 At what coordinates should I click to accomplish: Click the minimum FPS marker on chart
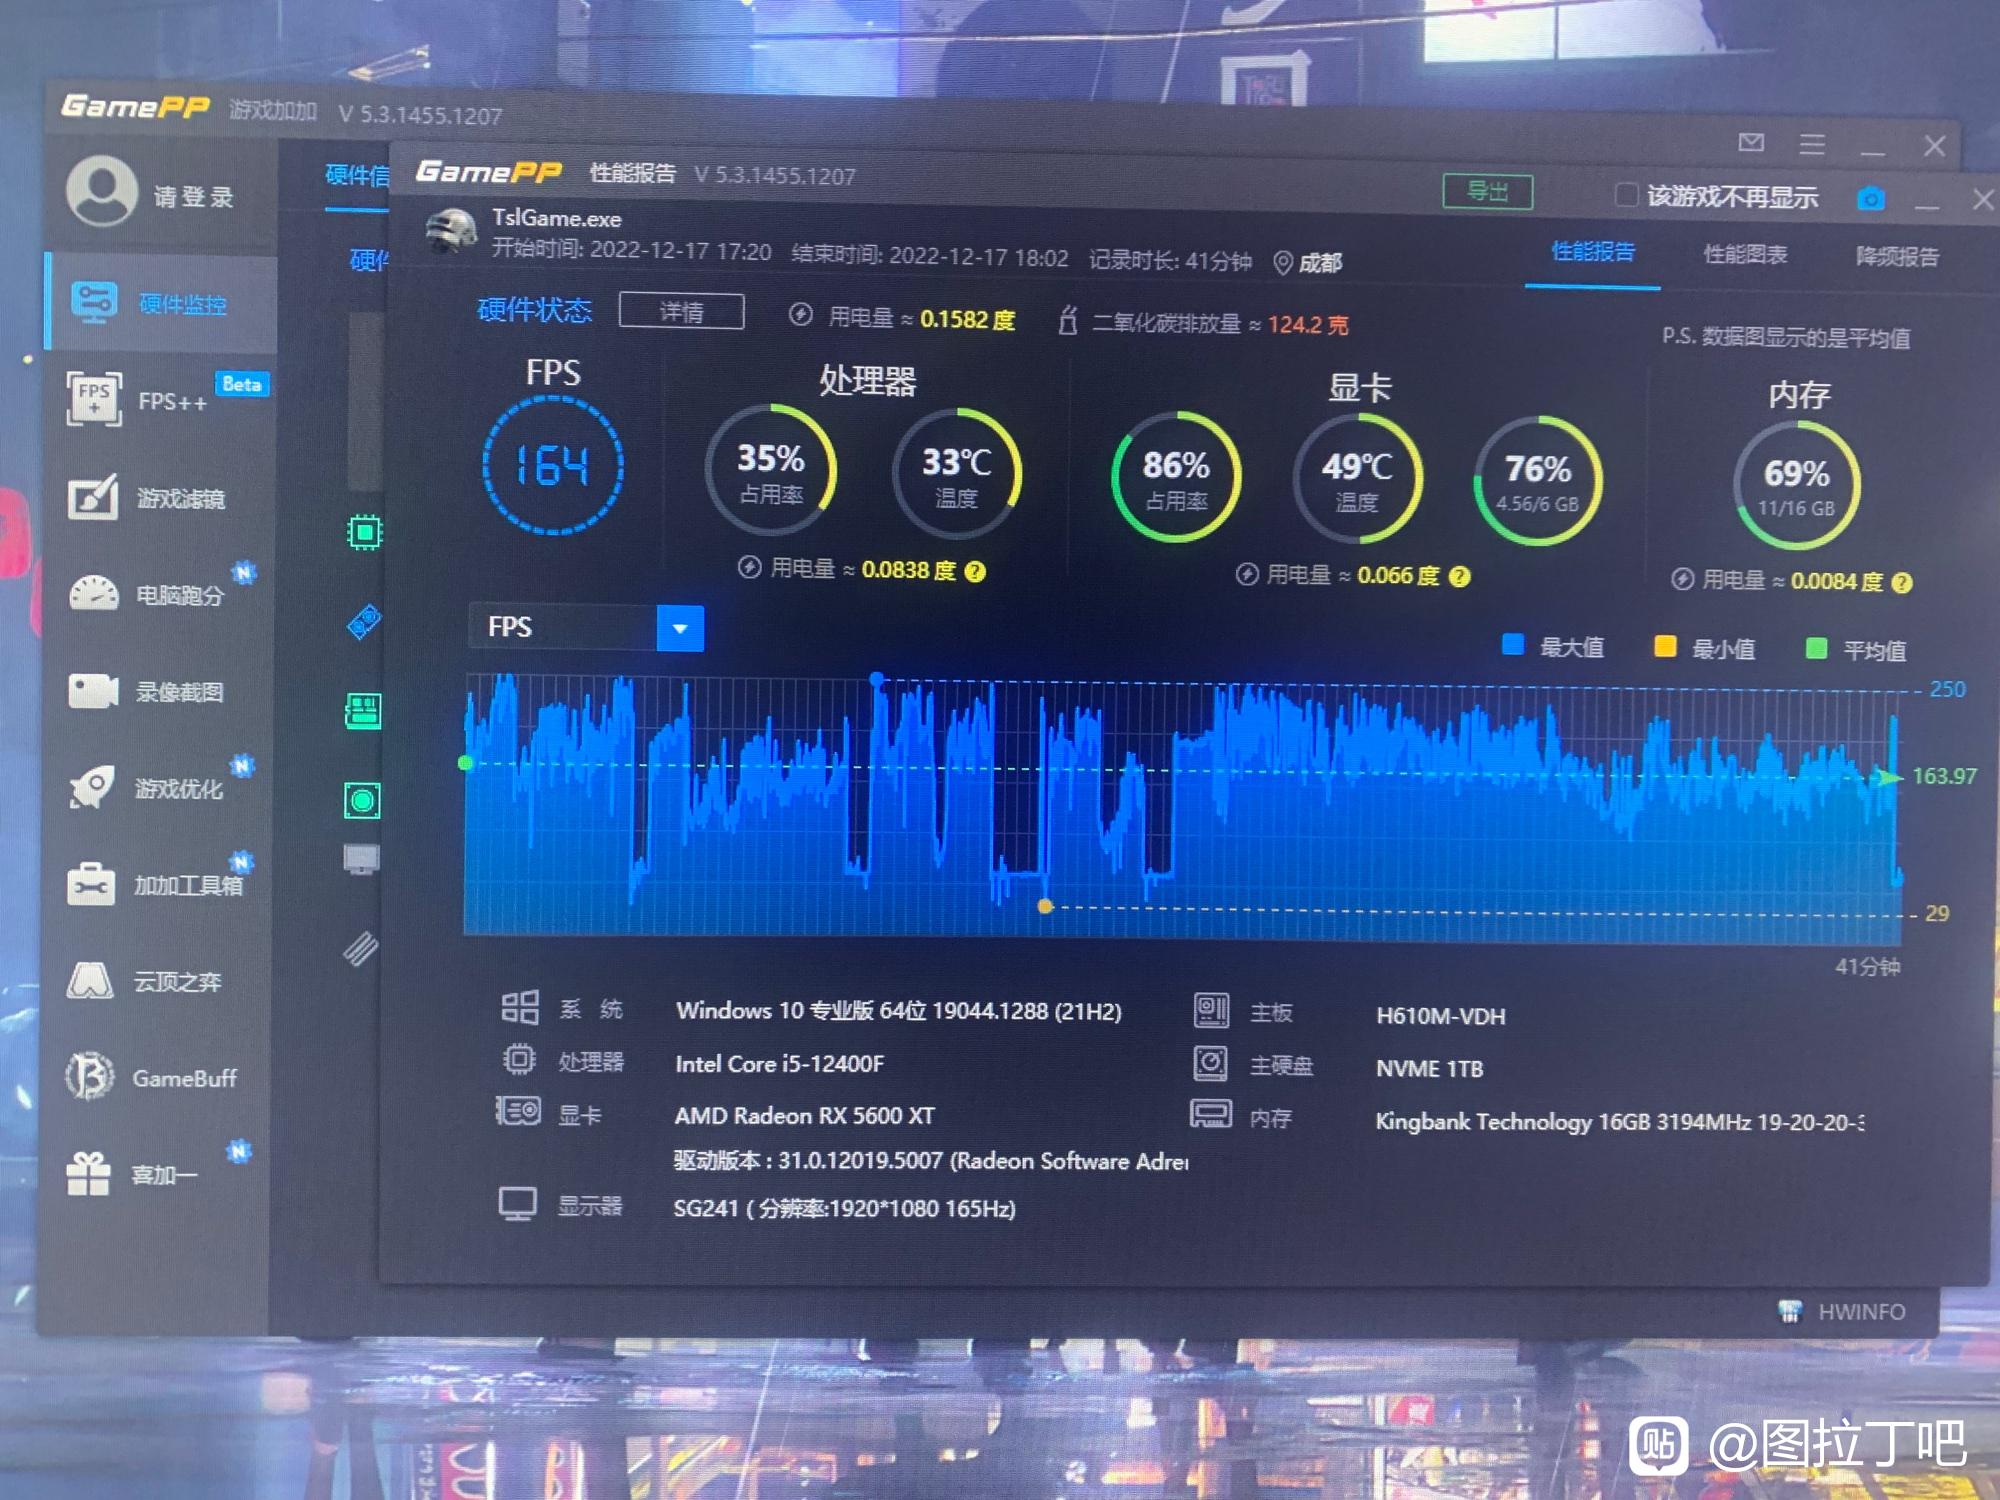click(x=1045, y=907)
